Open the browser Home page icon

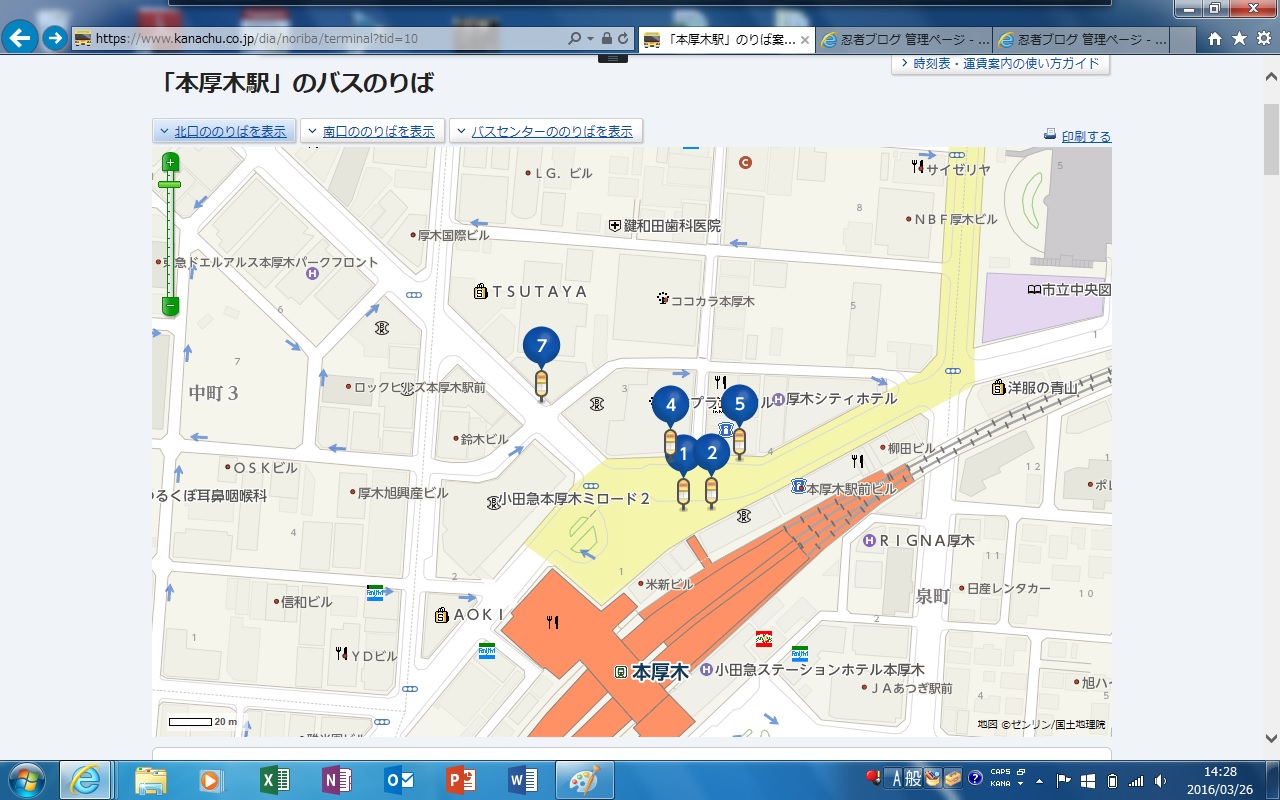pos(1215,39)
